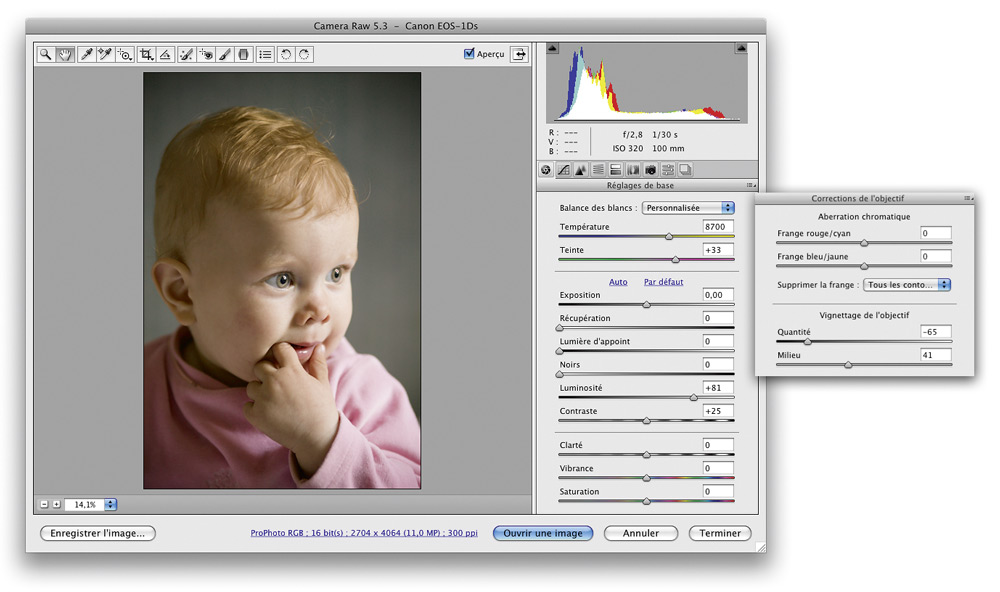Screen dimensions: 1000x592
Task: Click the Frange rouge/cyan value field
Action: 936,233
